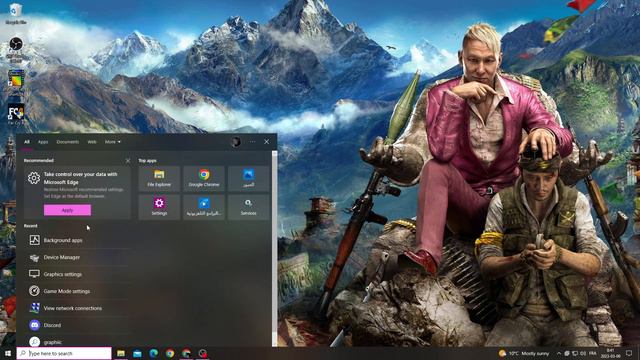Switch to the All search tab
This screenshot has width=640, height=360.
27,142
